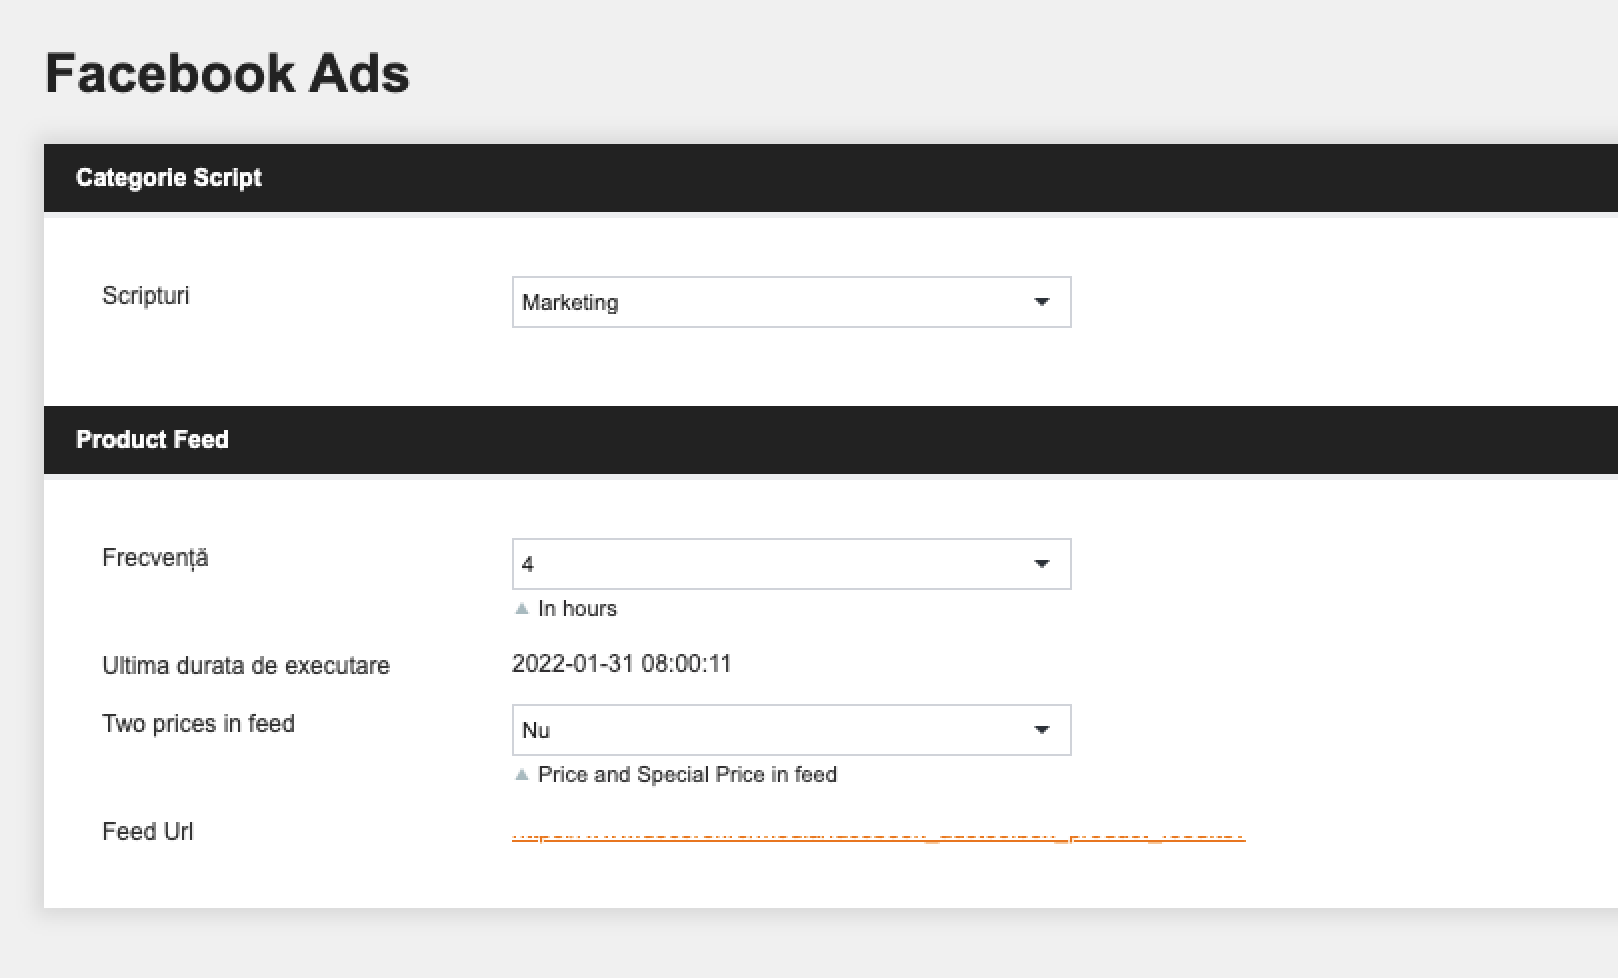The height and width of the screenshot is (978, 1618).
Task: Click the Ultima durata de executare label
Action: tap(246, 666)
